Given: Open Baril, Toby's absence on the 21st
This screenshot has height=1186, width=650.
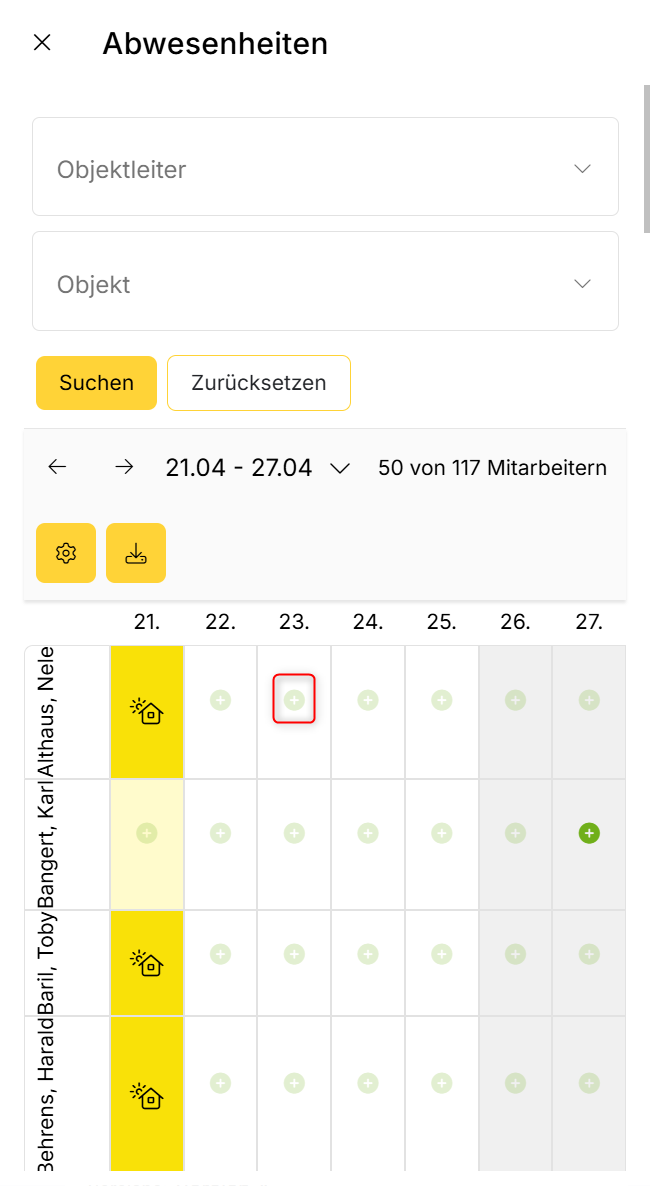Looking at the screenshot, I should [x=147, y=963].
